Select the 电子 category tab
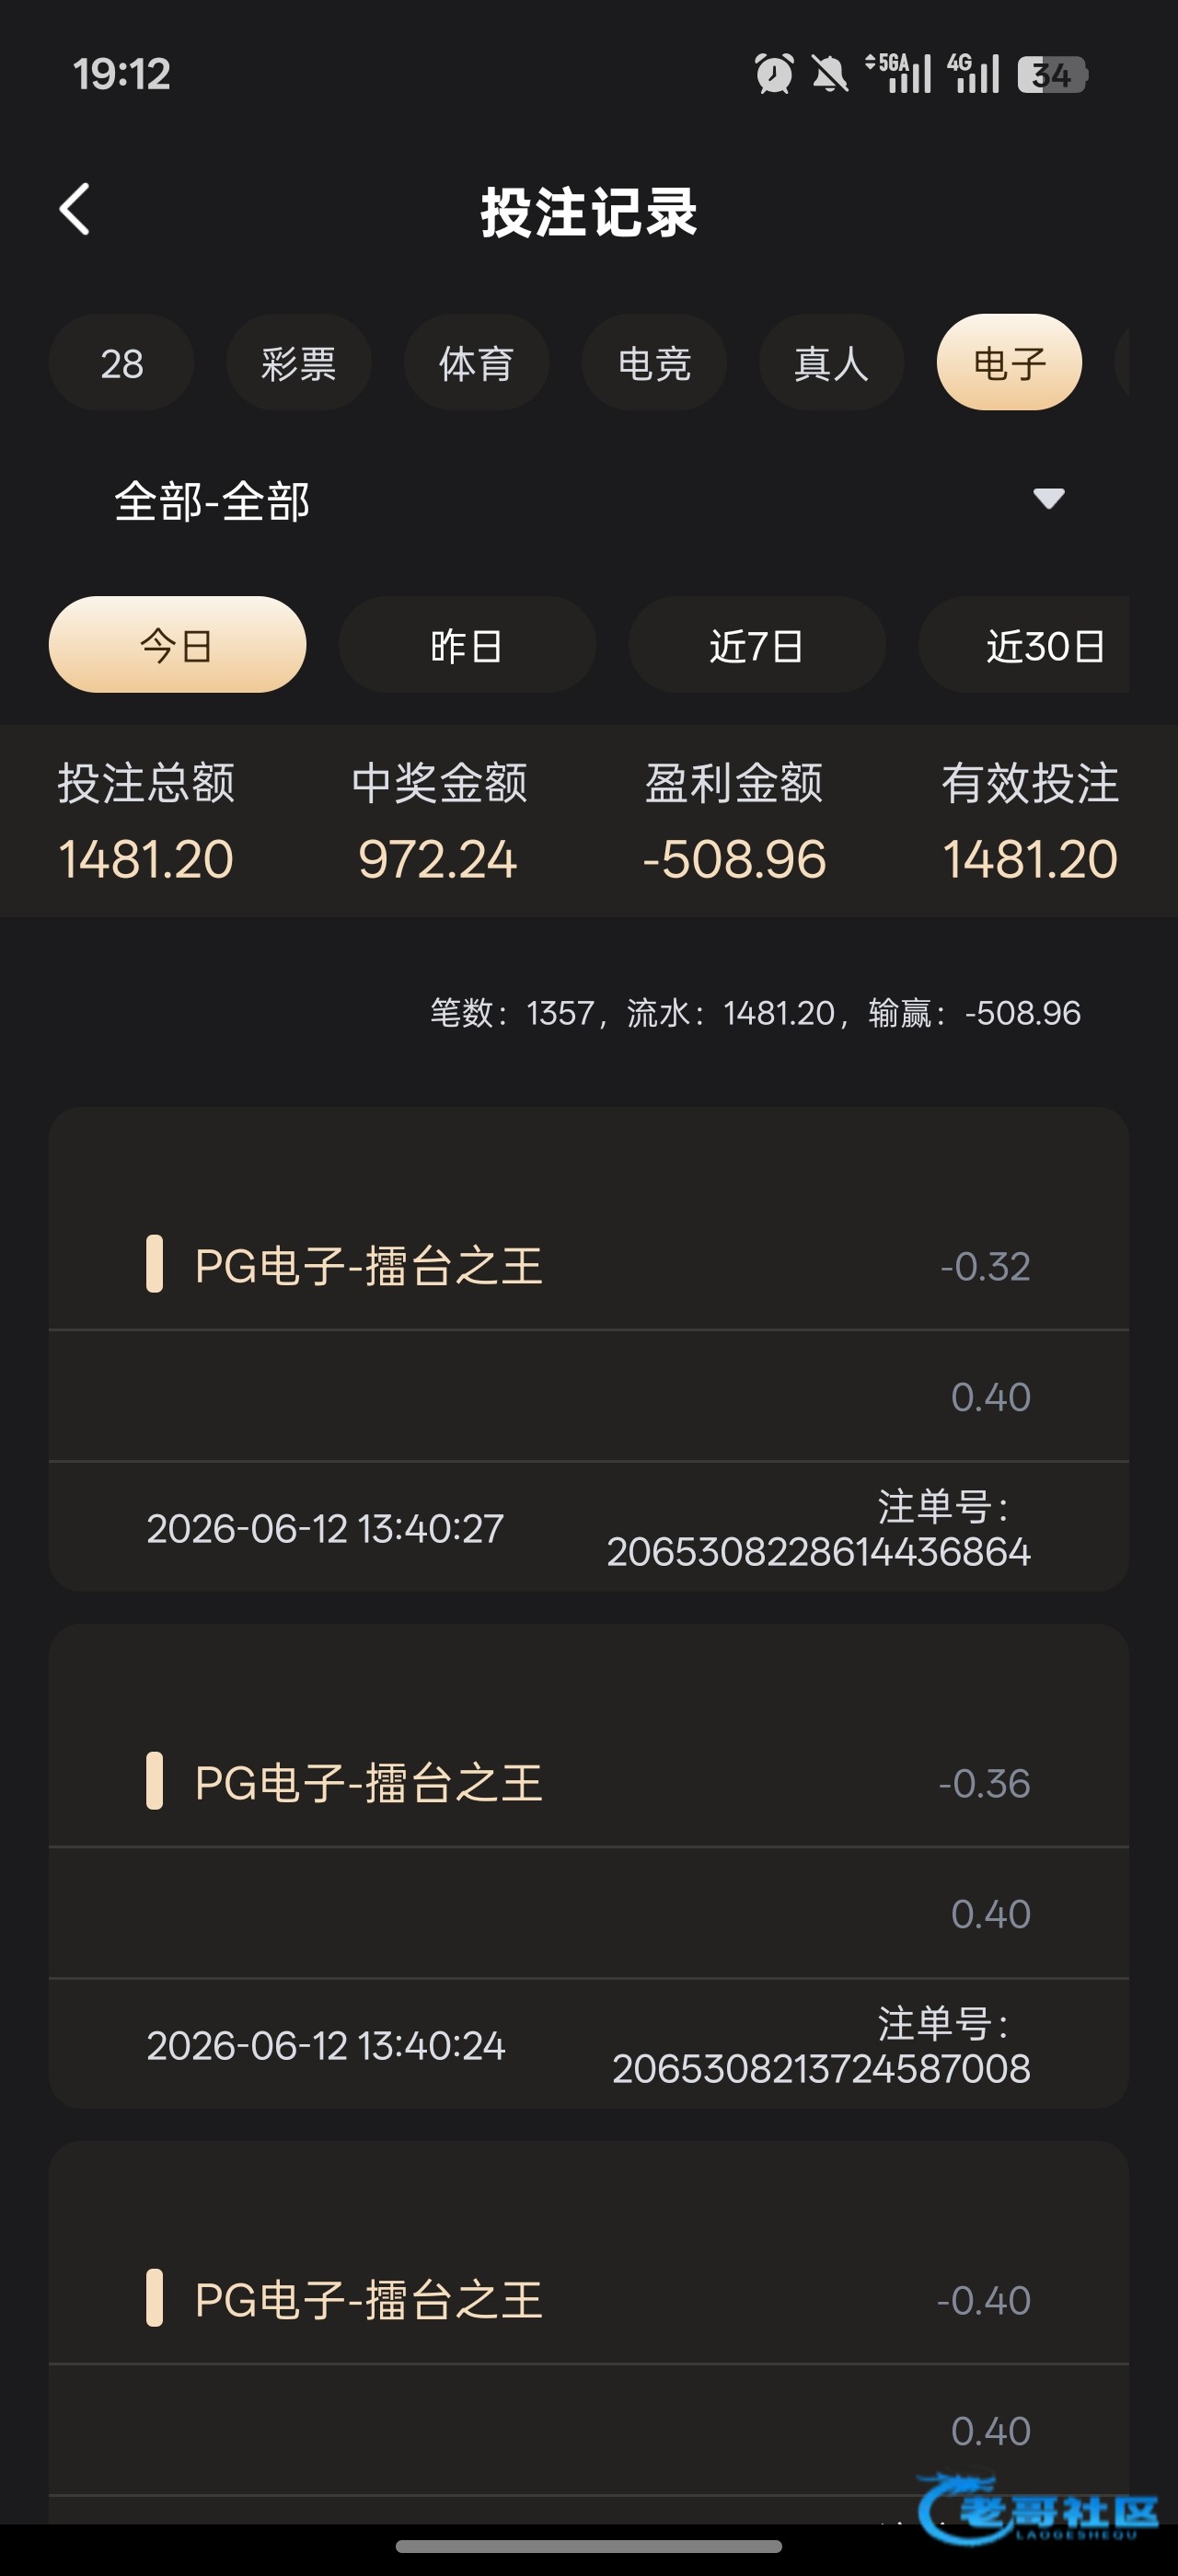This screenshot has width=1178, height=2576. 1009,362
